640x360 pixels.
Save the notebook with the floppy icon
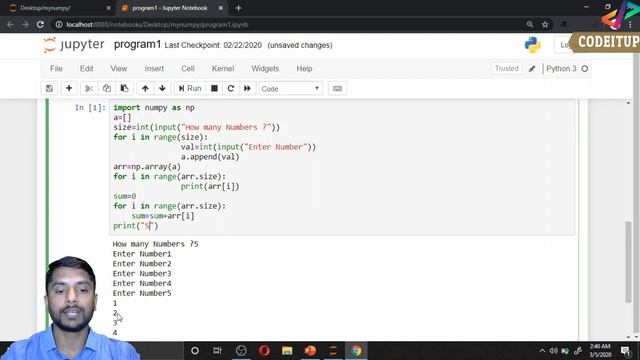coord(49,89)
